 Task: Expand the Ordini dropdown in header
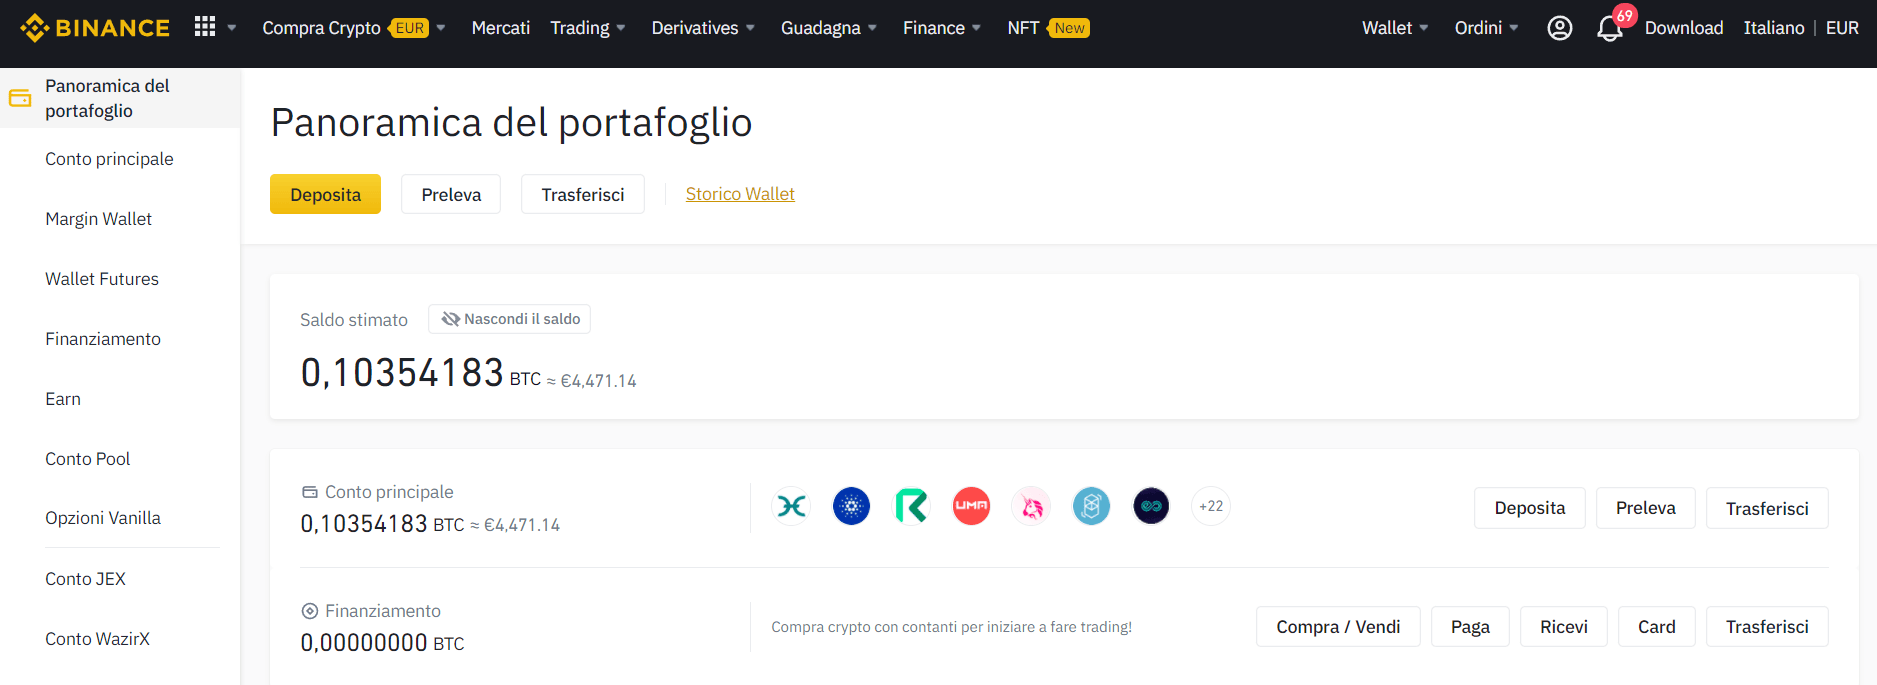[x=1486, y=28]
